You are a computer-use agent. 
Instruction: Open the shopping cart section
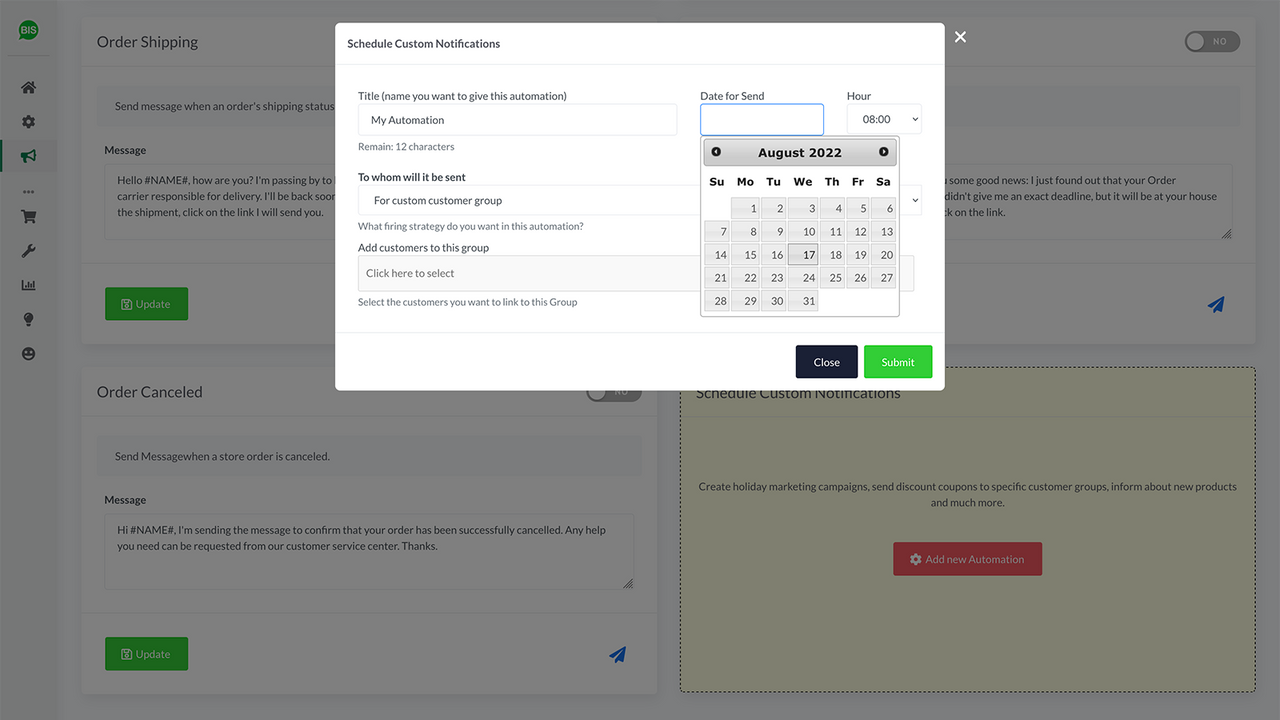[28, 216]
